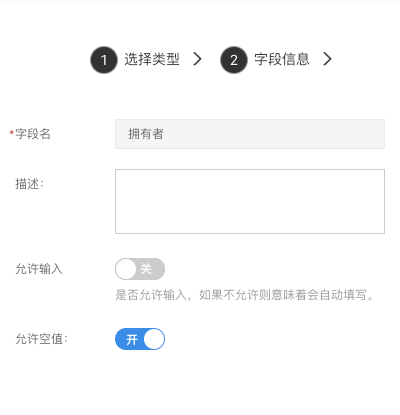Image resolution: width=400 pixels, height=415 pixels.
Task: Click the 允许空值 label
Action: 41,339
